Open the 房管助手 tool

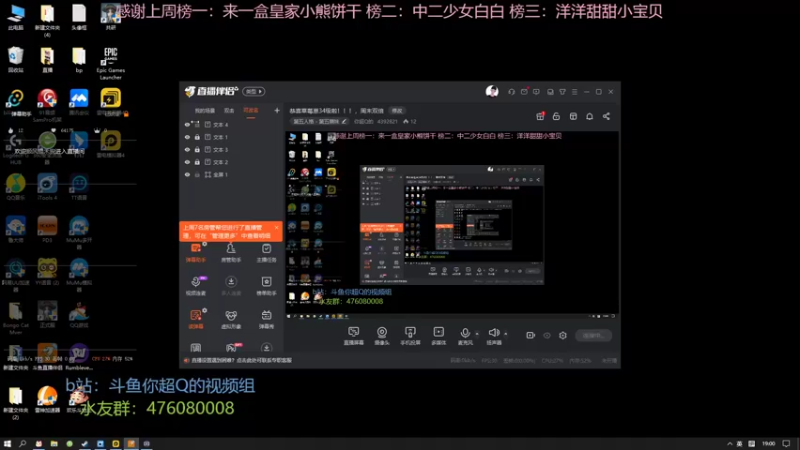click(x=231, y=253)
